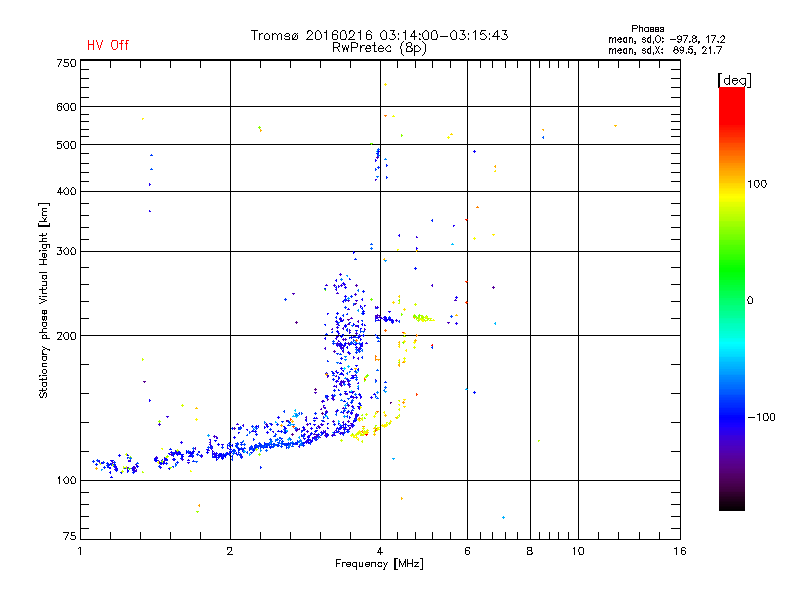The image size is (800, 600).
Task: Click the x-axis tick '10'
Action: point(578,551)
